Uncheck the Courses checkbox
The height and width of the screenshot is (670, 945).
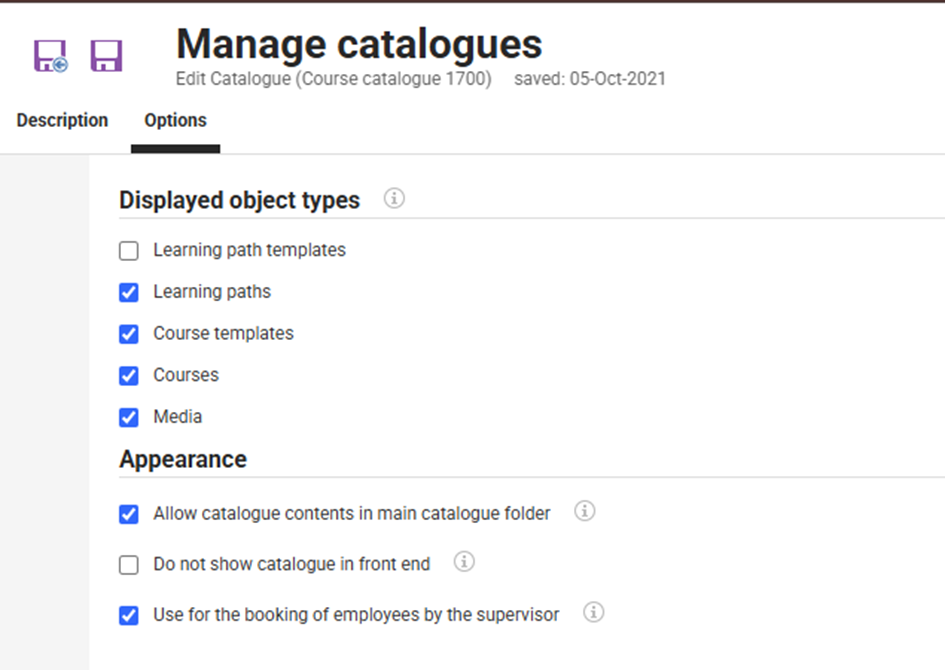click(x=128, y=375)
